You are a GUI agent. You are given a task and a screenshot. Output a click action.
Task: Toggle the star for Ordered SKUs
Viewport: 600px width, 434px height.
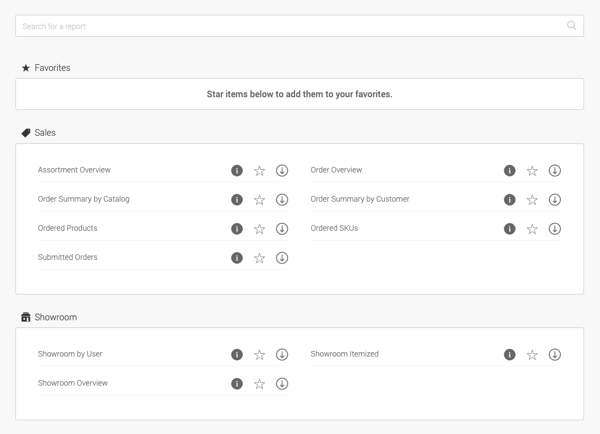[x=532, y=228]
